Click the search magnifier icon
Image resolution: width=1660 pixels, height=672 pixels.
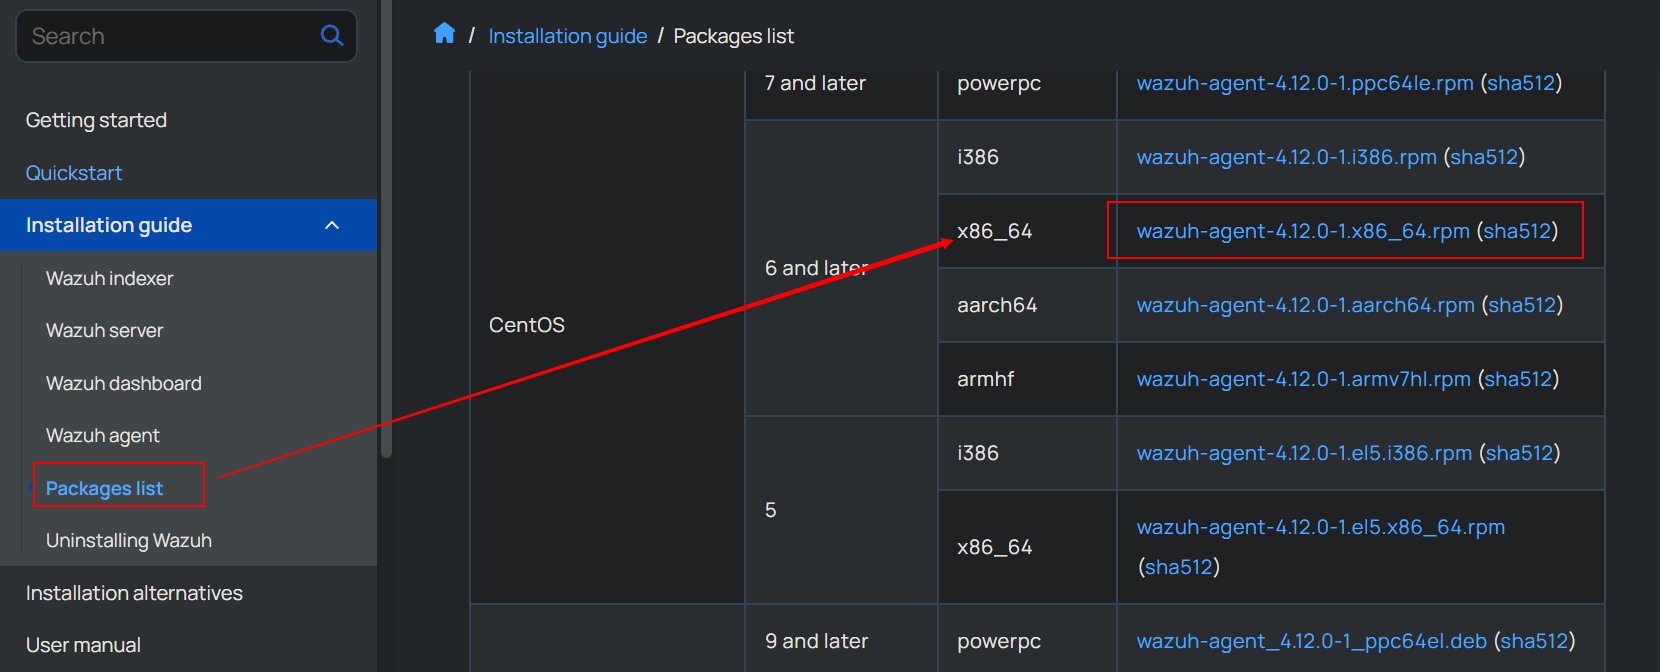pyautogui.click(x=332, y=36)
